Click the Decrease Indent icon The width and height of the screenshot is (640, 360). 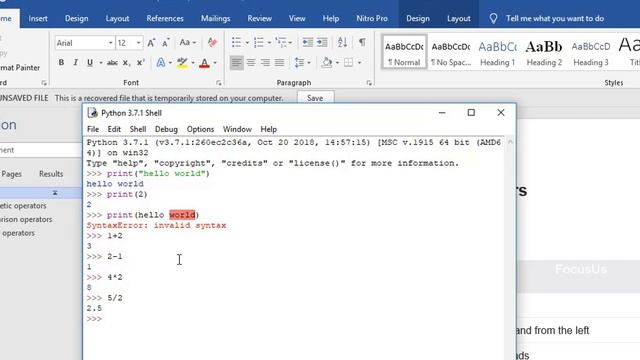coord(308,42)
